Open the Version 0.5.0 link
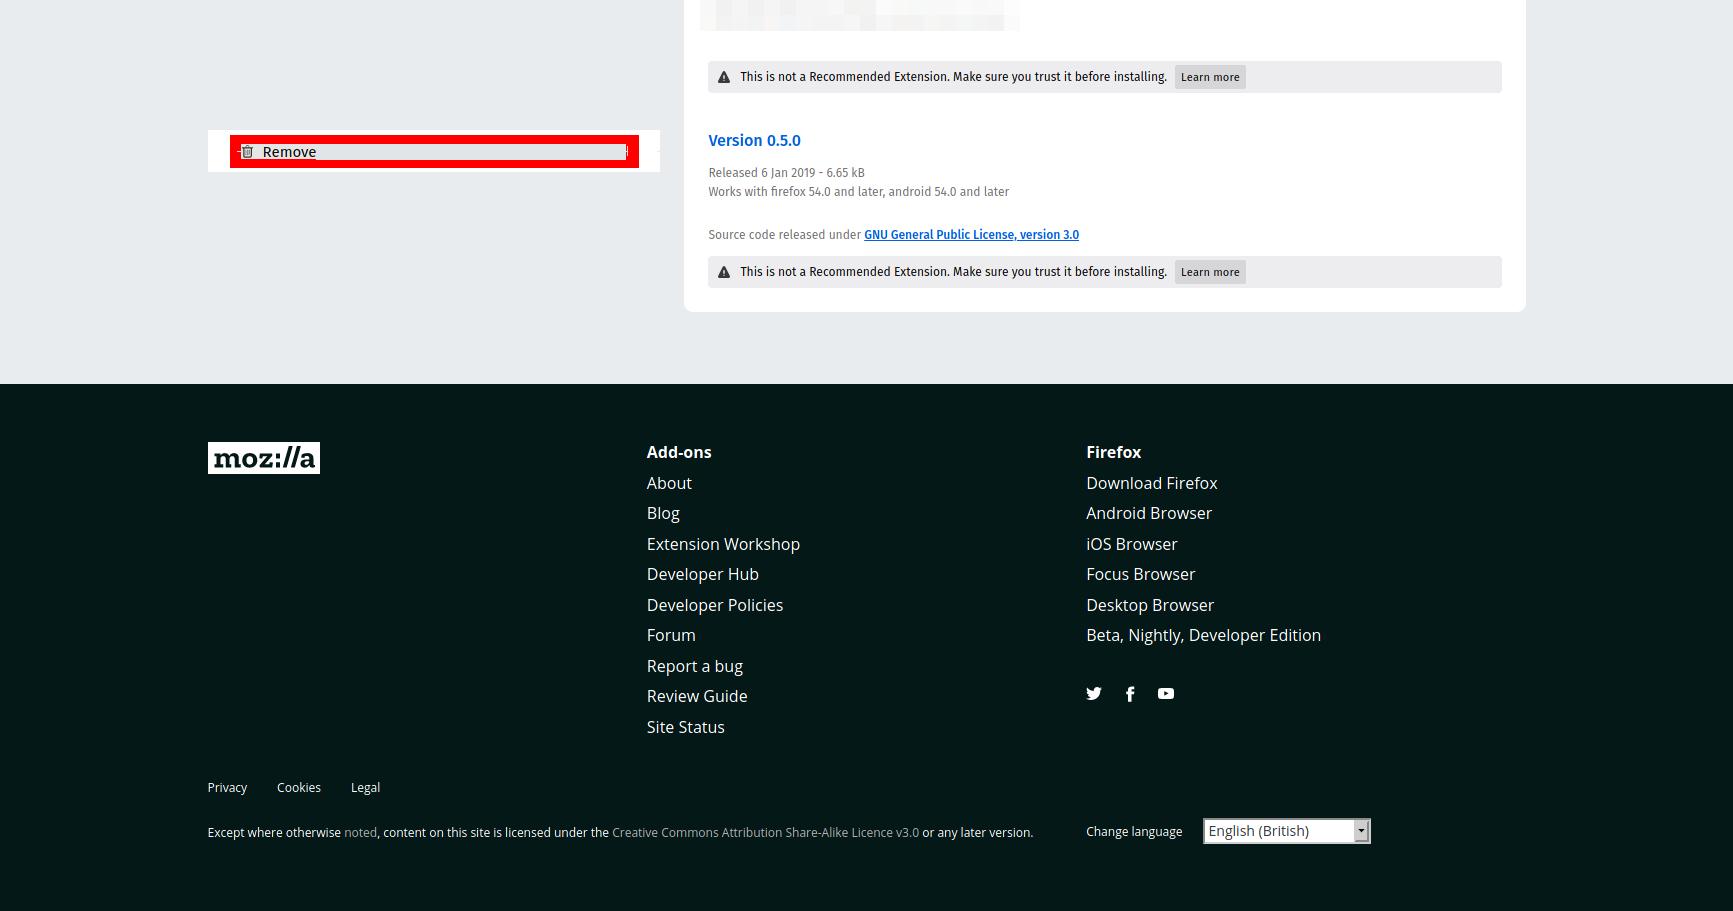This screenshot has height=911, width=1733. click(754, 141)
